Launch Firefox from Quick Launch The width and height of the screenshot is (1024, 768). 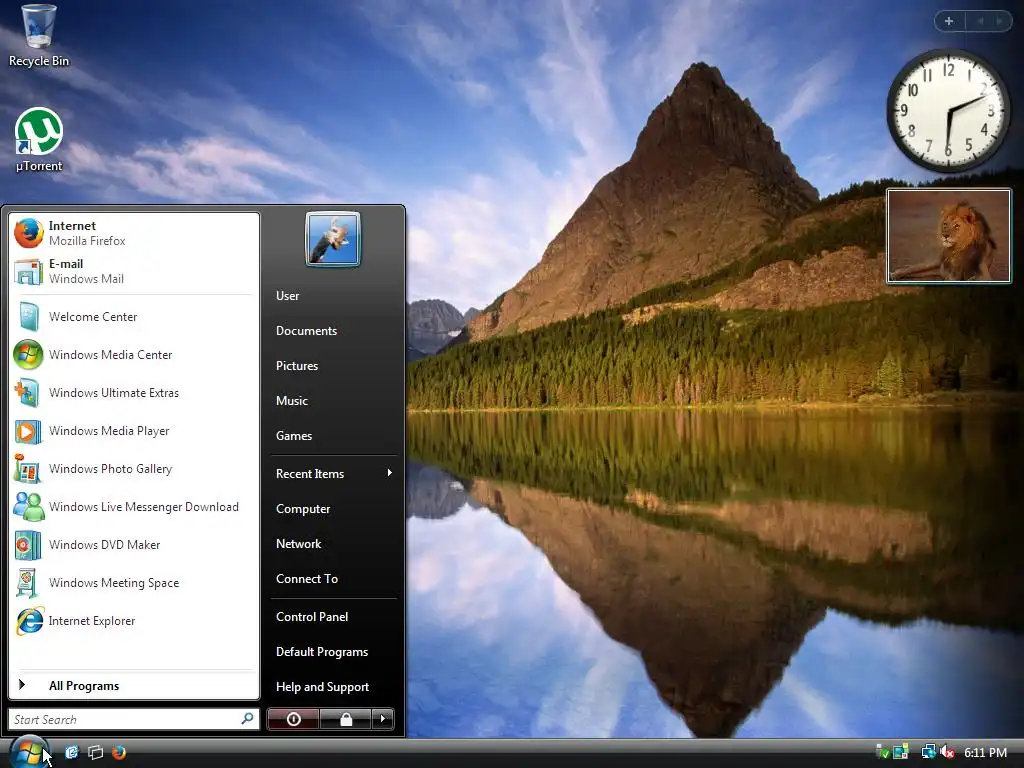pos(119,752)
